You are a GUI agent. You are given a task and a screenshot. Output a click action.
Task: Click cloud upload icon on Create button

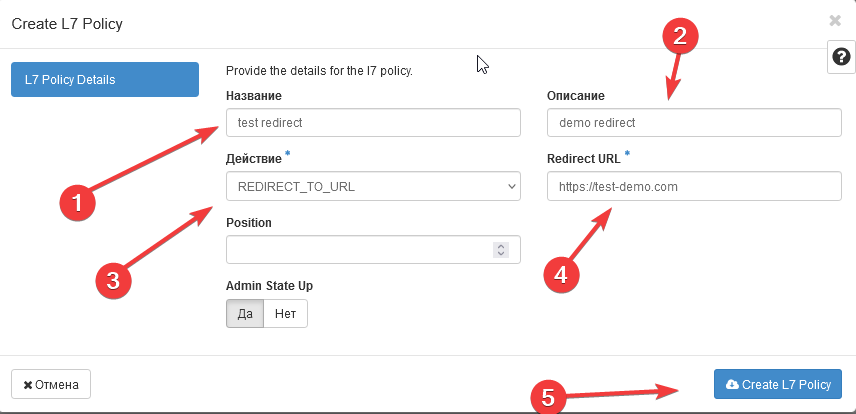tap(732, 385)
